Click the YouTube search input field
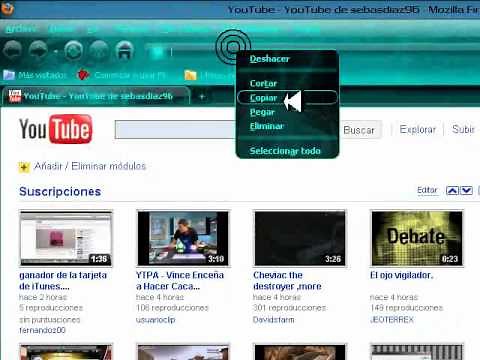This screenshot has height=360, width=480. coord(176,129)
